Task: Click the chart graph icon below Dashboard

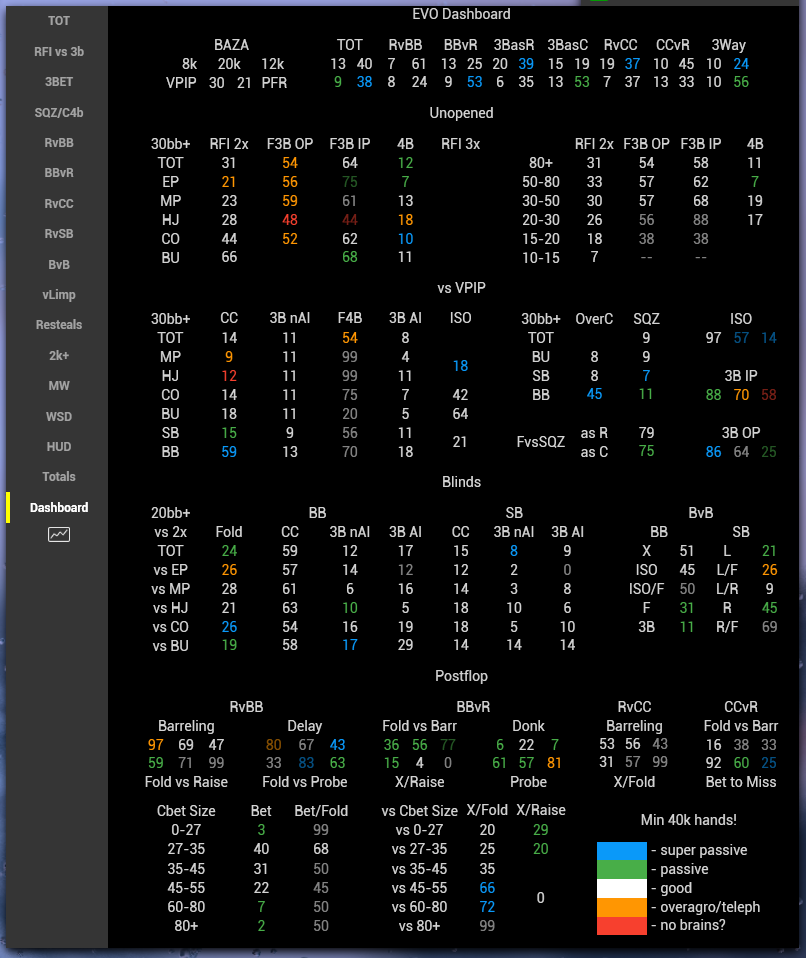Action: 59,535
